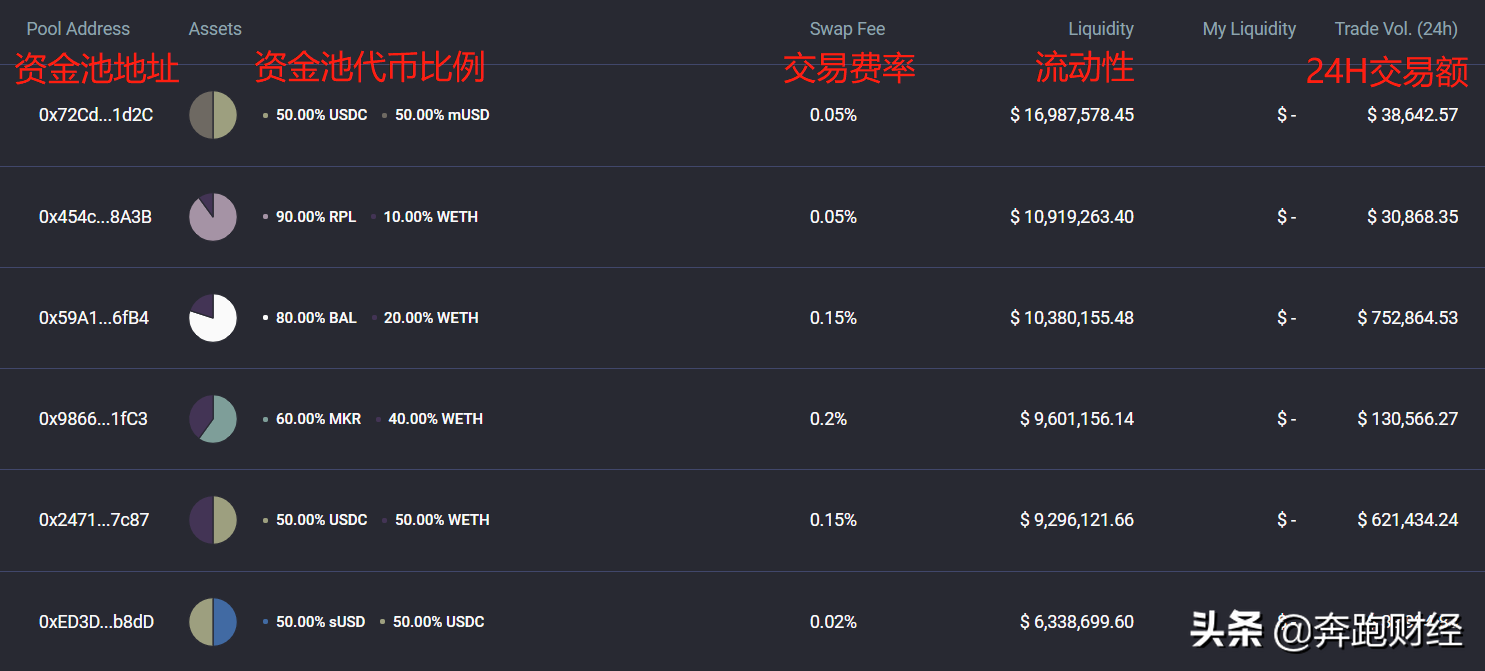Screen dimensions: 1485x671
Task: Select the 50.00% USDC label in the top pool
Action: click(x=322, y=114)
